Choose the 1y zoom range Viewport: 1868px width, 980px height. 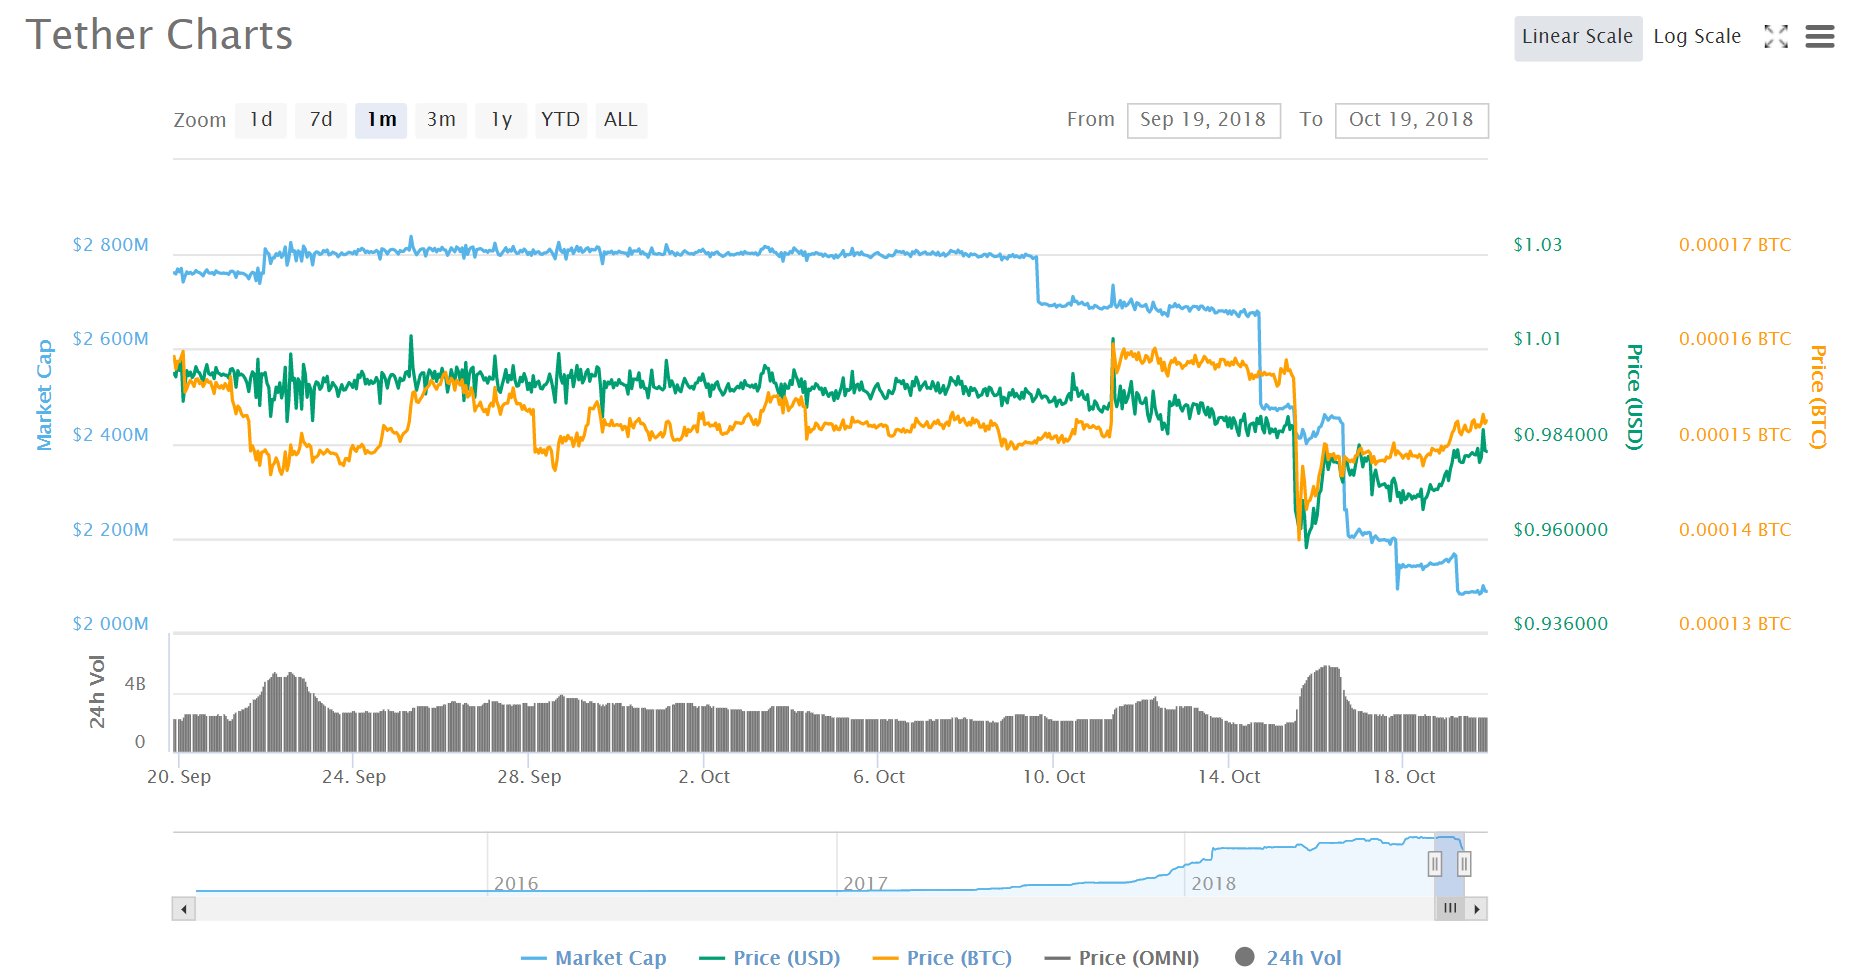pos(501,120)
